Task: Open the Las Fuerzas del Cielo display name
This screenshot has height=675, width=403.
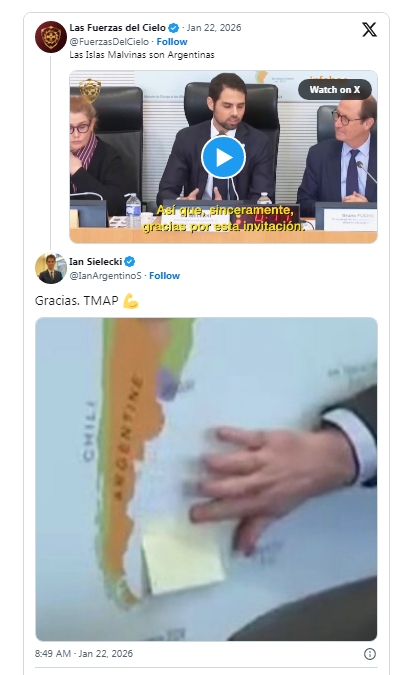Action: click(x=118, y=28)
